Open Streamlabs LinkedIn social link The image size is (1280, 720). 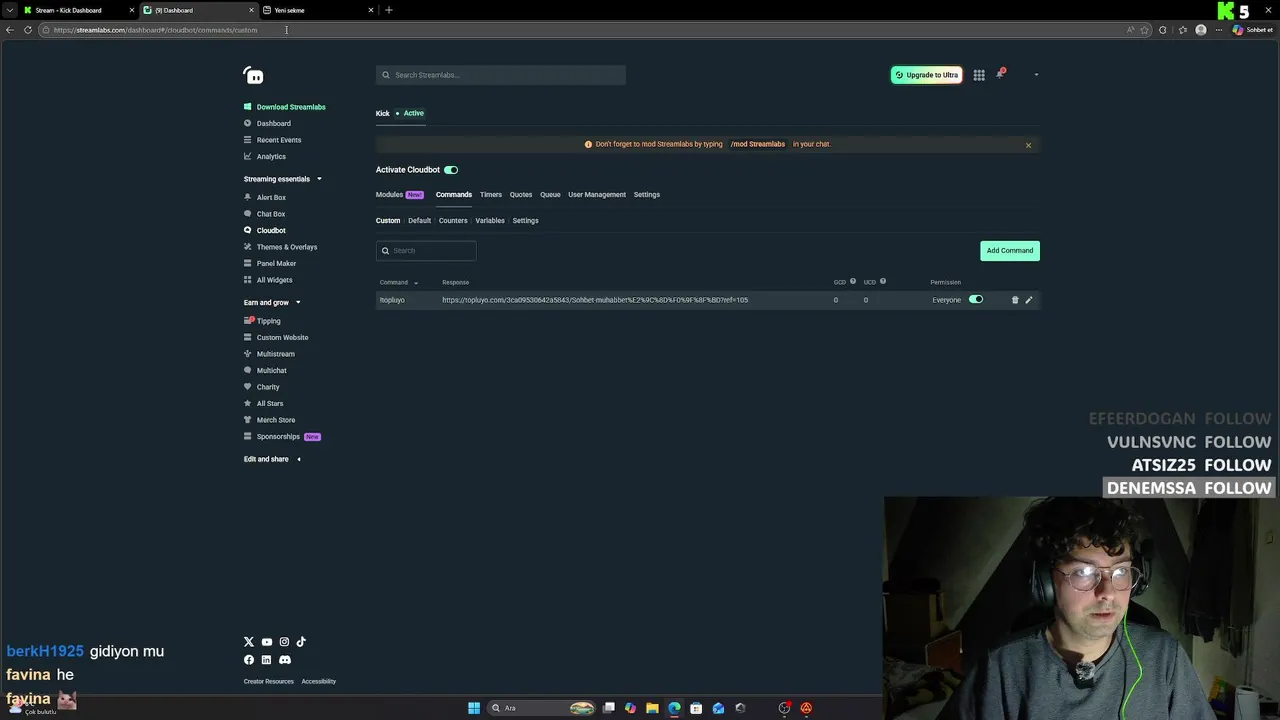(x=266, y=660)
